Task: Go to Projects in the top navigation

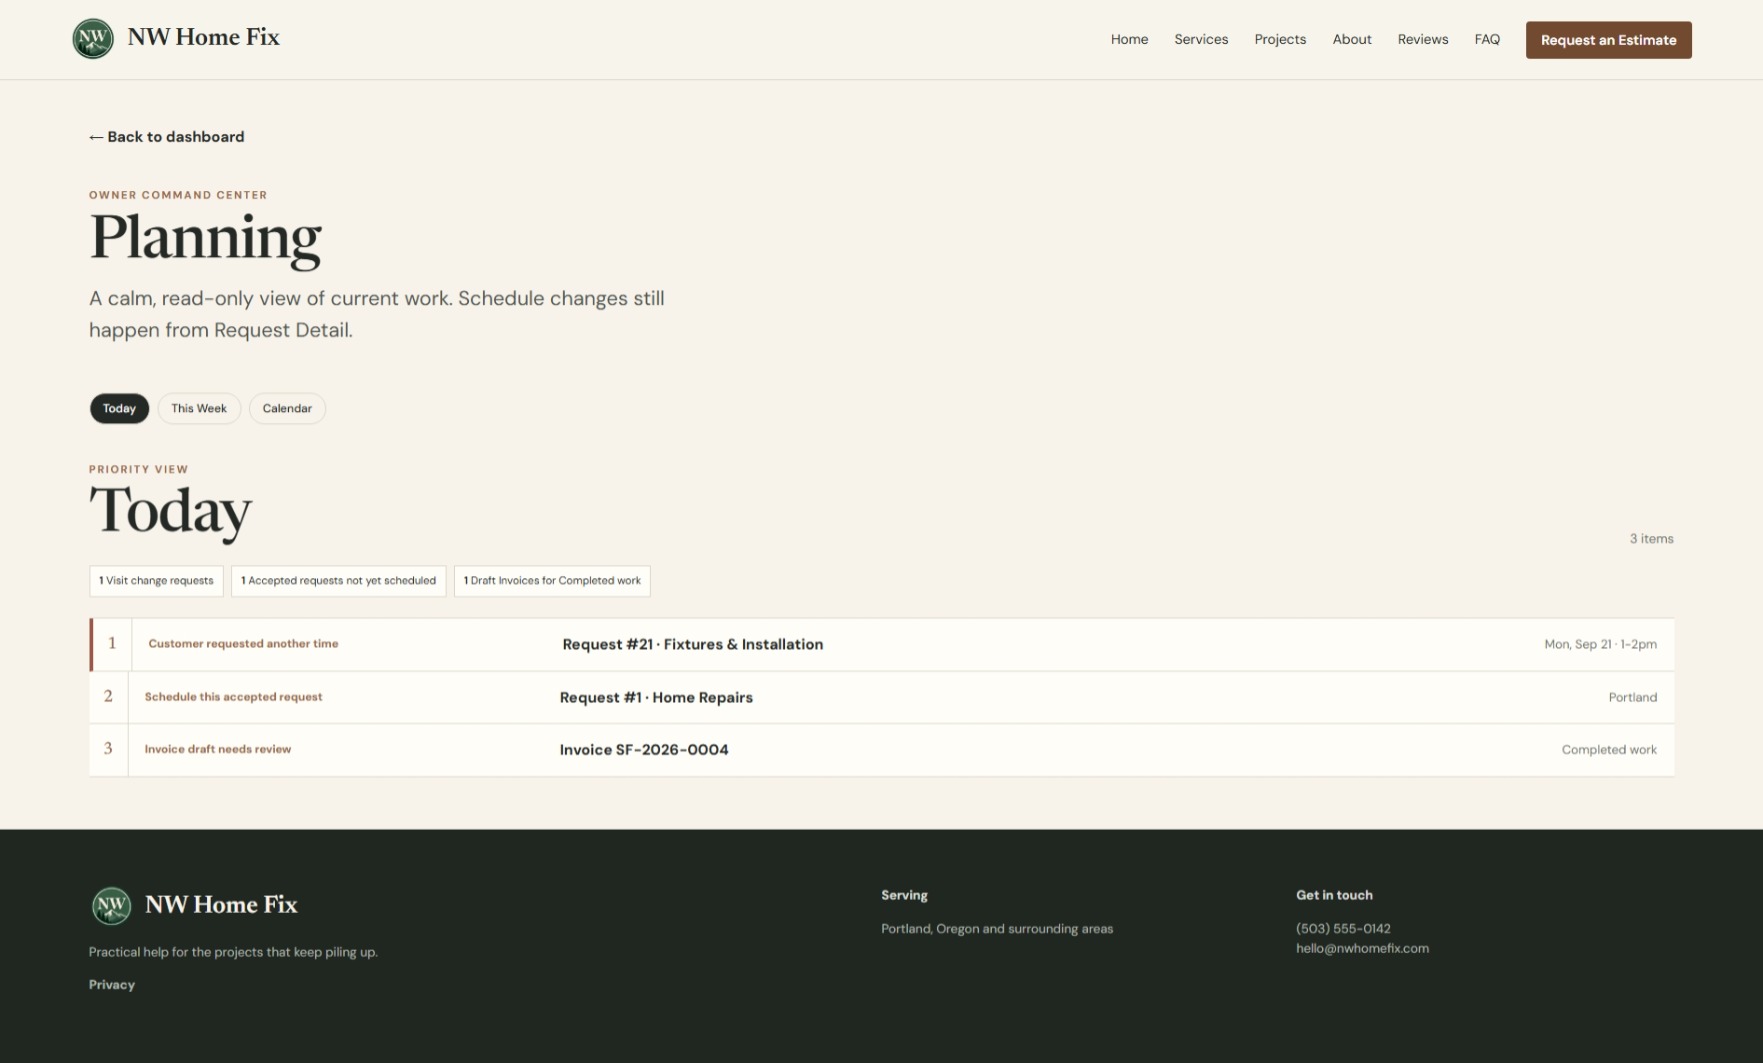Action: click(1280, 39)
